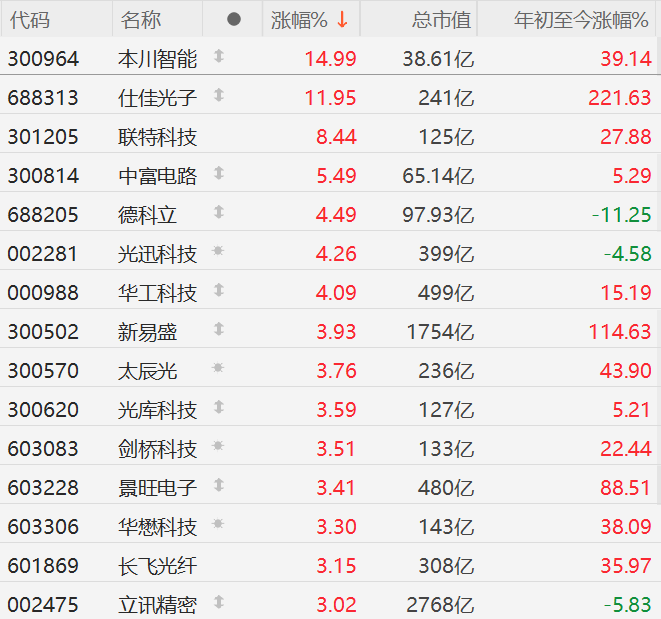Click year-to-date value 5.21
This screenshot has width=661, height=619.
click(631, 410)
